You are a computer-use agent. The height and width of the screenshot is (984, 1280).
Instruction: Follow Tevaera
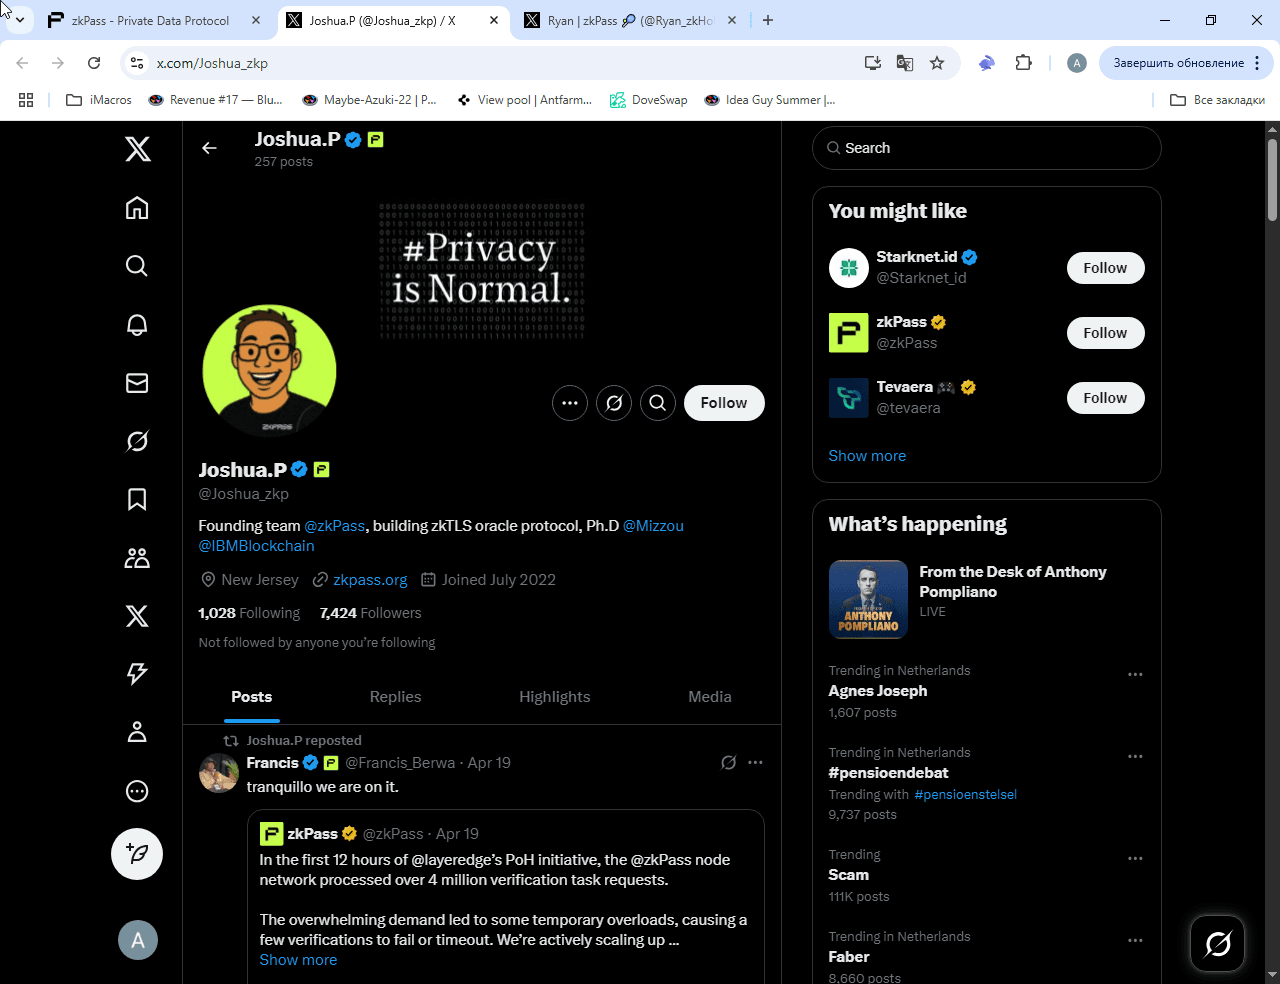(x=1105, y=398)
